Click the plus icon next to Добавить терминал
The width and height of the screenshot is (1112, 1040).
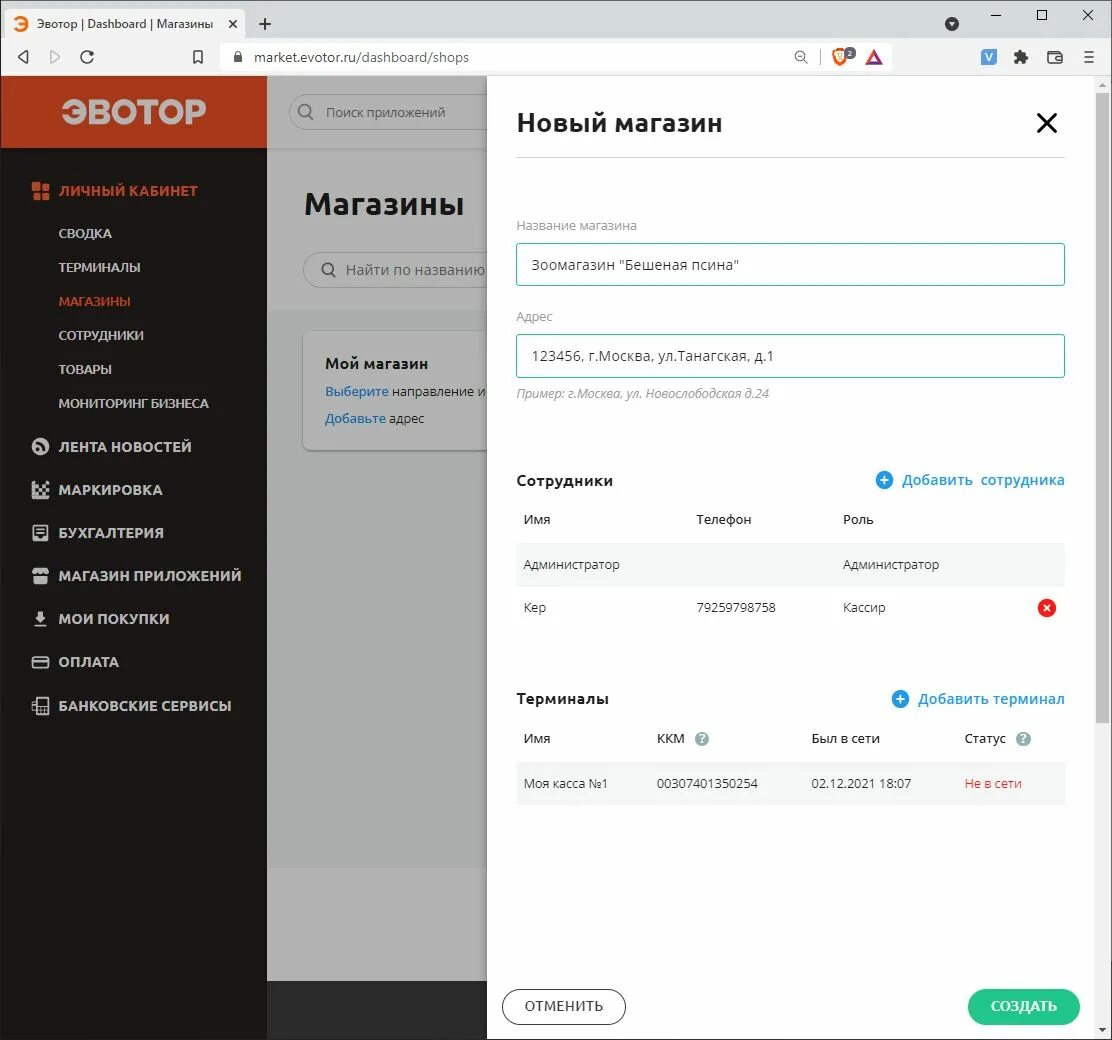[900, 699]
